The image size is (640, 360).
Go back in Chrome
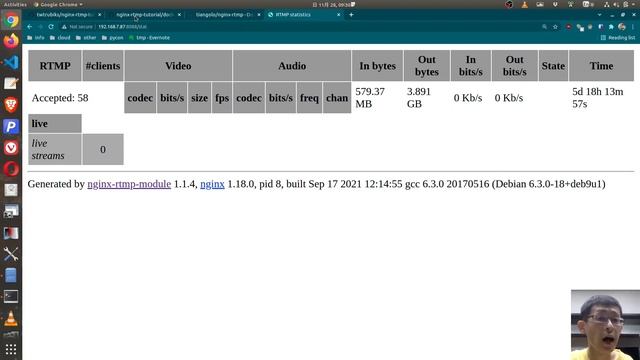[x=29, y=27]
